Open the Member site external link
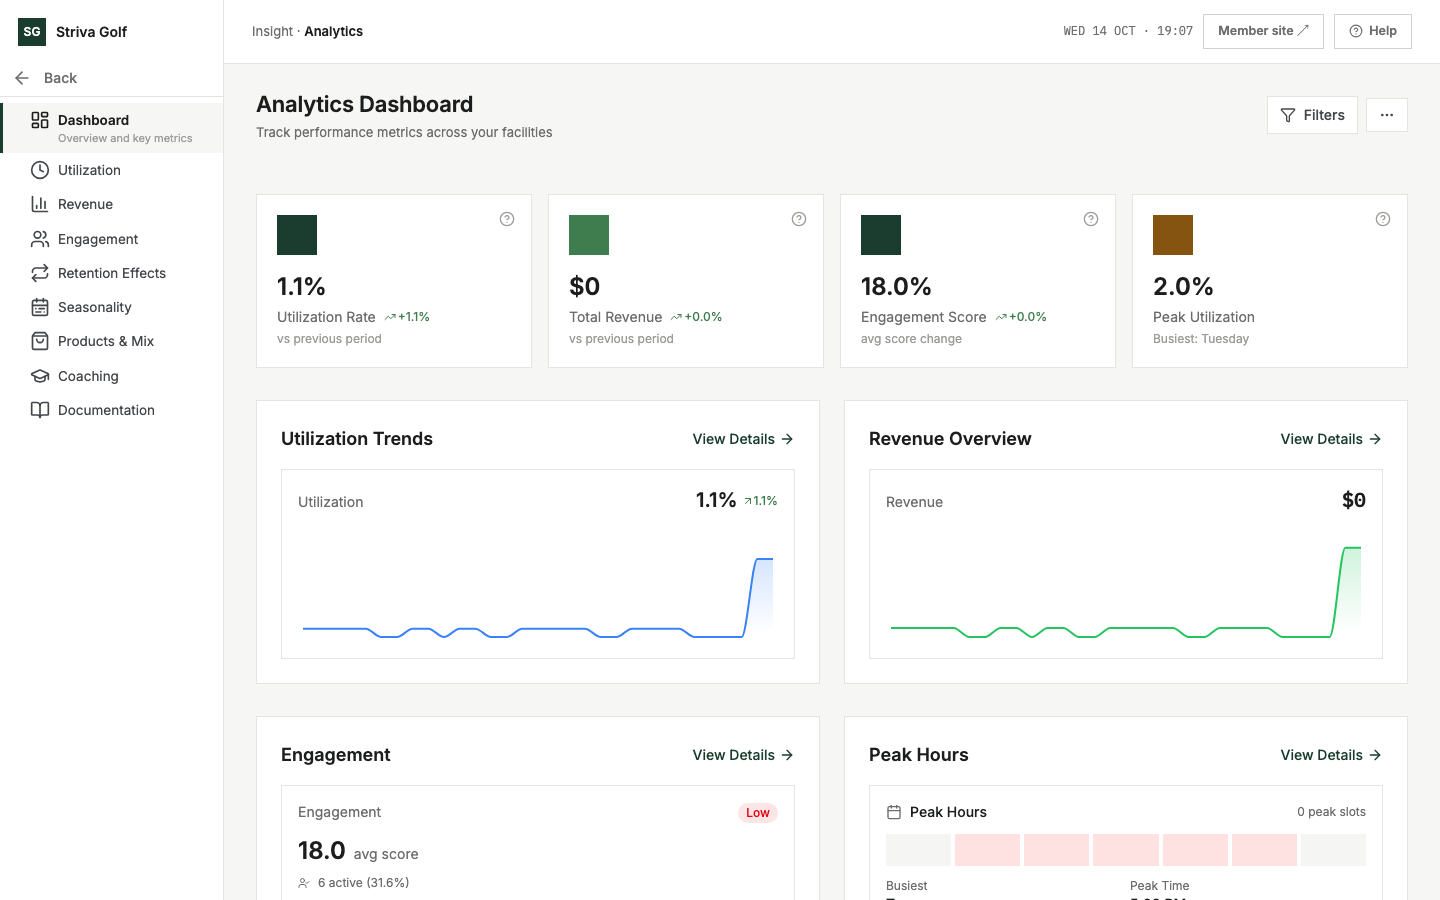This screenshot has height=900, width=1440. (1263, 31)
